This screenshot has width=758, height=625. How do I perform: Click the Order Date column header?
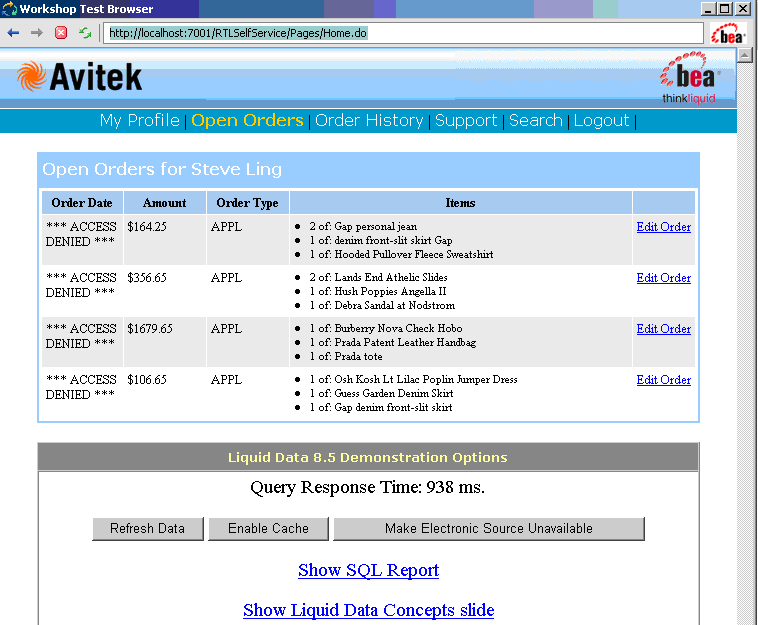tap(82, 203)
